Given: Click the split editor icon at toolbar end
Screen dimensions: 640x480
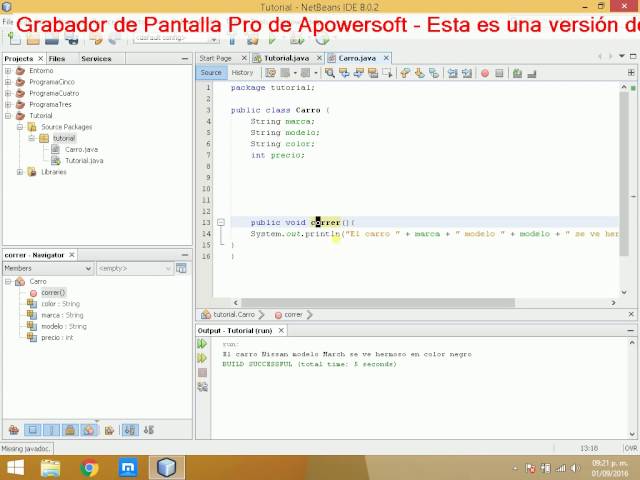Looking at the screenshot, I should pos(631,73).
